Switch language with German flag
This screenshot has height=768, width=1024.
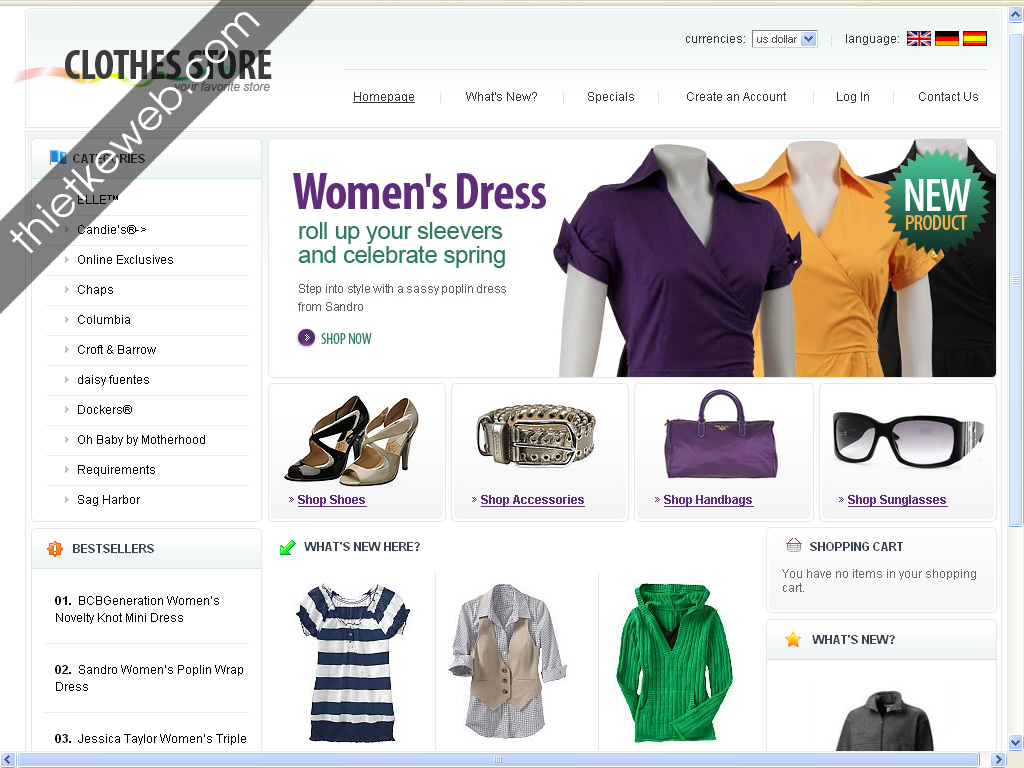pos(946,39)
